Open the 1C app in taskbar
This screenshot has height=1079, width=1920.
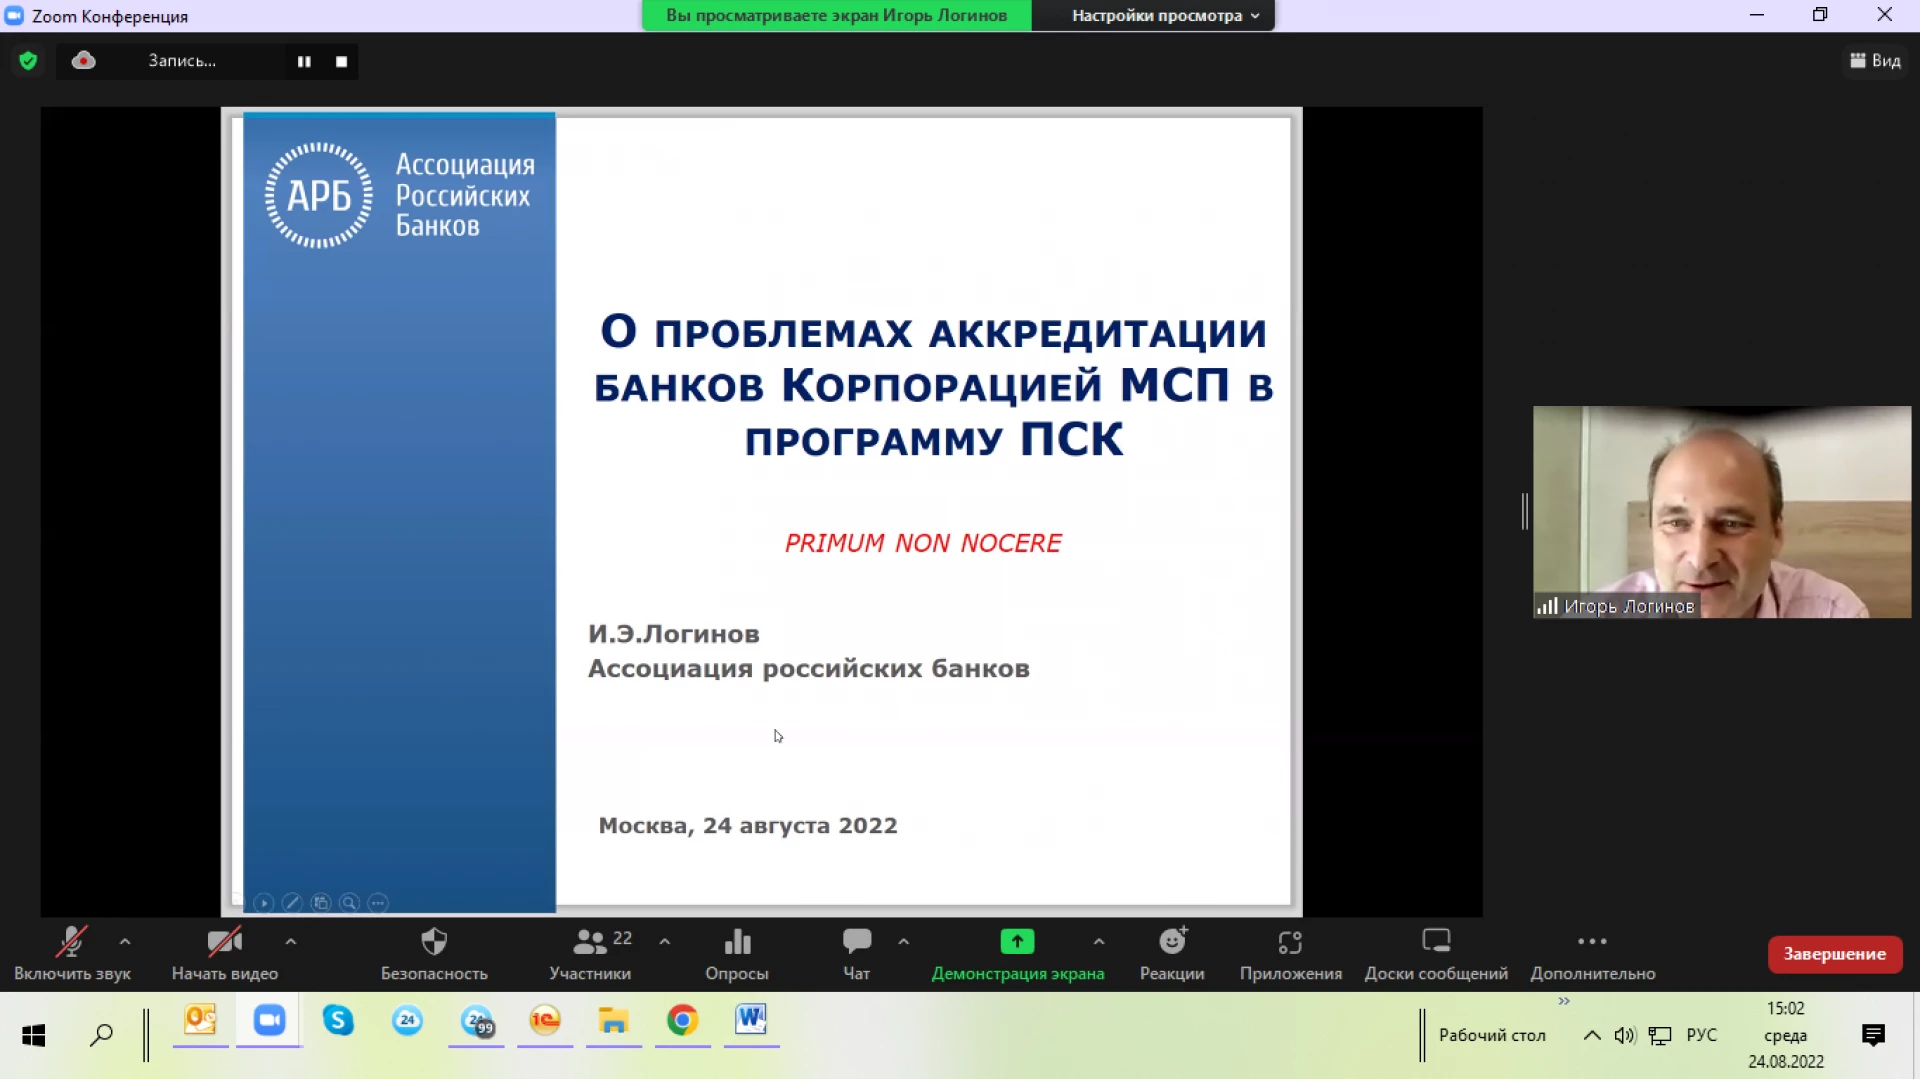(x=545, y=1021)
